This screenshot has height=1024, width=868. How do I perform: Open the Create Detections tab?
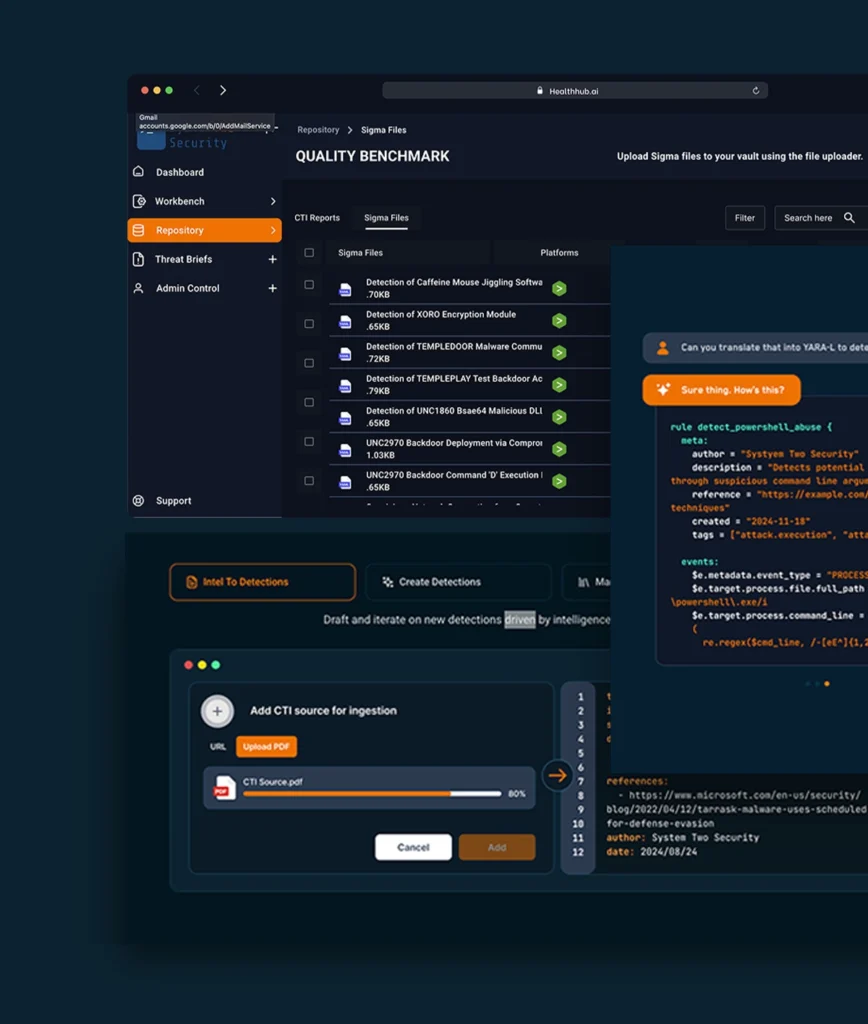click(458, 582)
